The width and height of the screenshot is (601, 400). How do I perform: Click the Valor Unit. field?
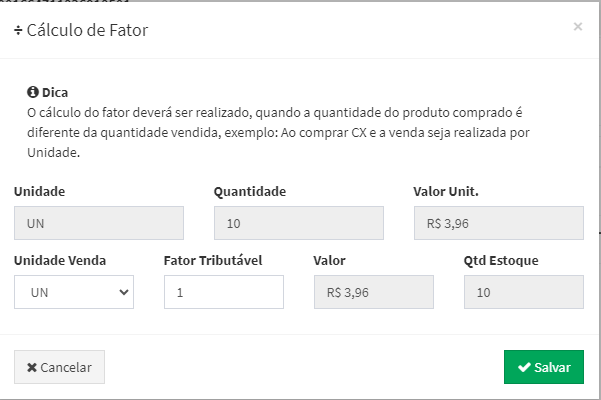(498, 223)
